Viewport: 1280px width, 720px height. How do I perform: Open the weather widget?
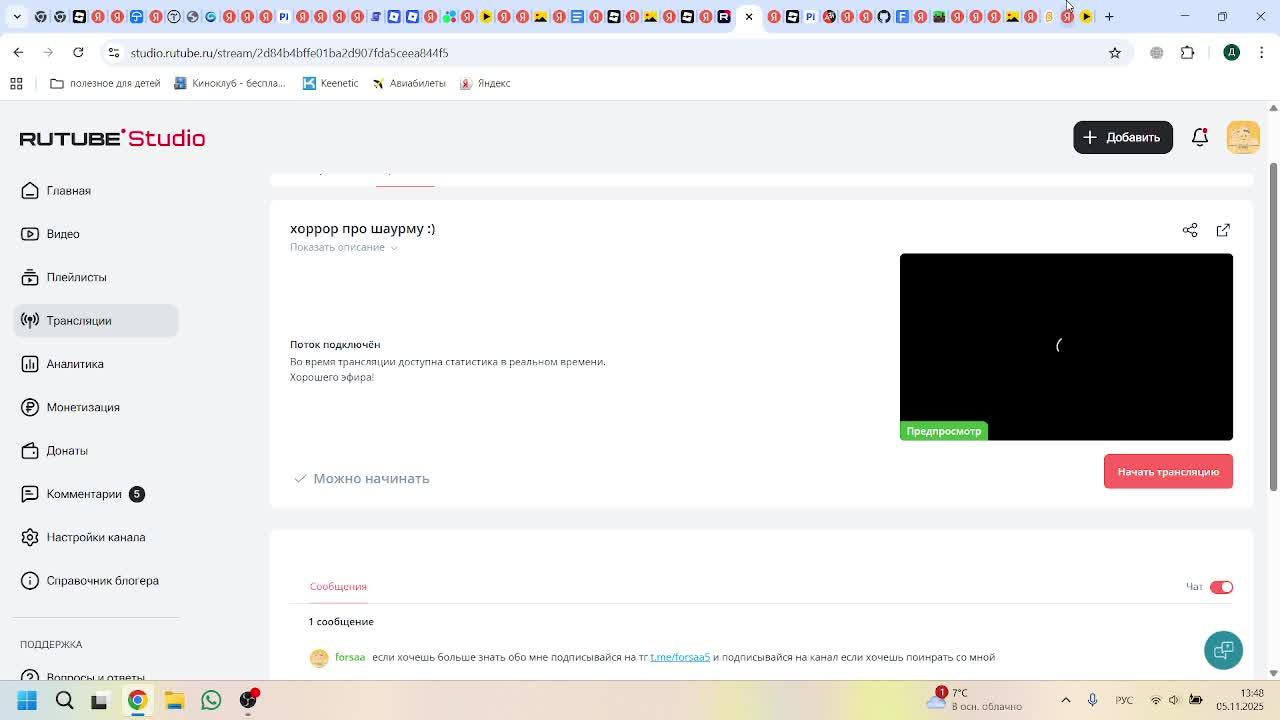pyautogui.click(x=975, y=699)
